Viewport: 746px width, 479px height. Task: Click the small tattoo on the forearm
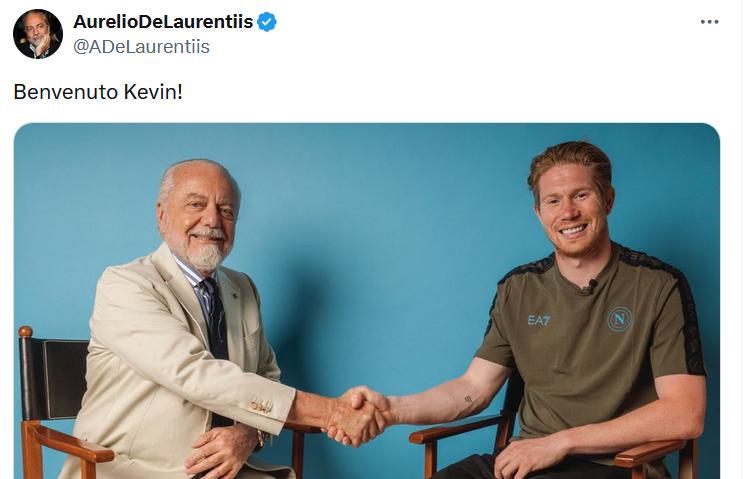pyautogui.click(x=468, y=400)
